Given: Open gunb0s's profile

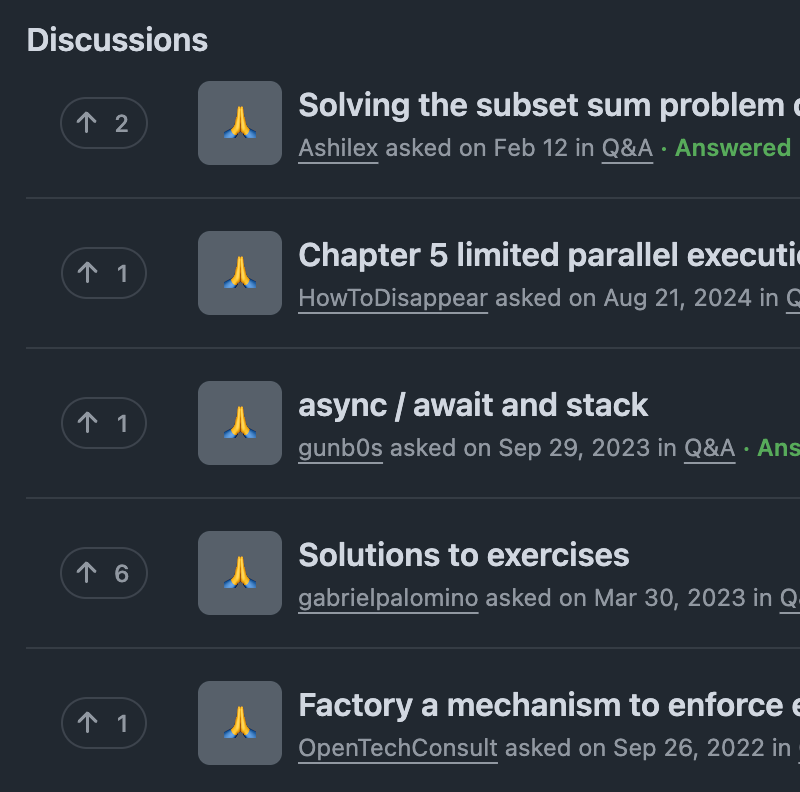Looking at the screenshot, I should pyautogui.click(x=340, y=448).
